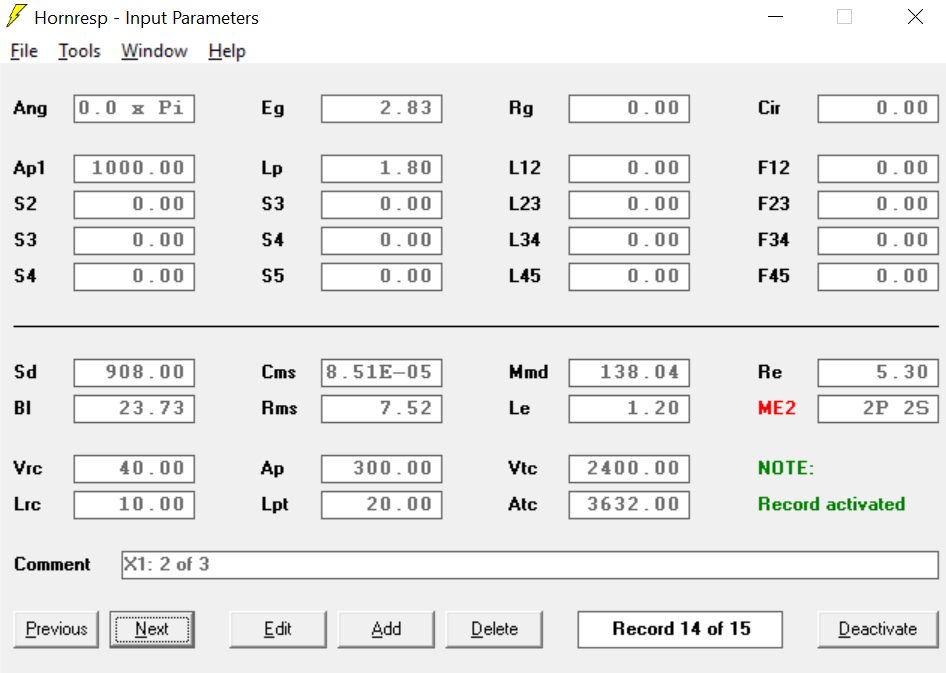Click the Edit button
This screenshot has width=946, height=673.
(278, 630)
